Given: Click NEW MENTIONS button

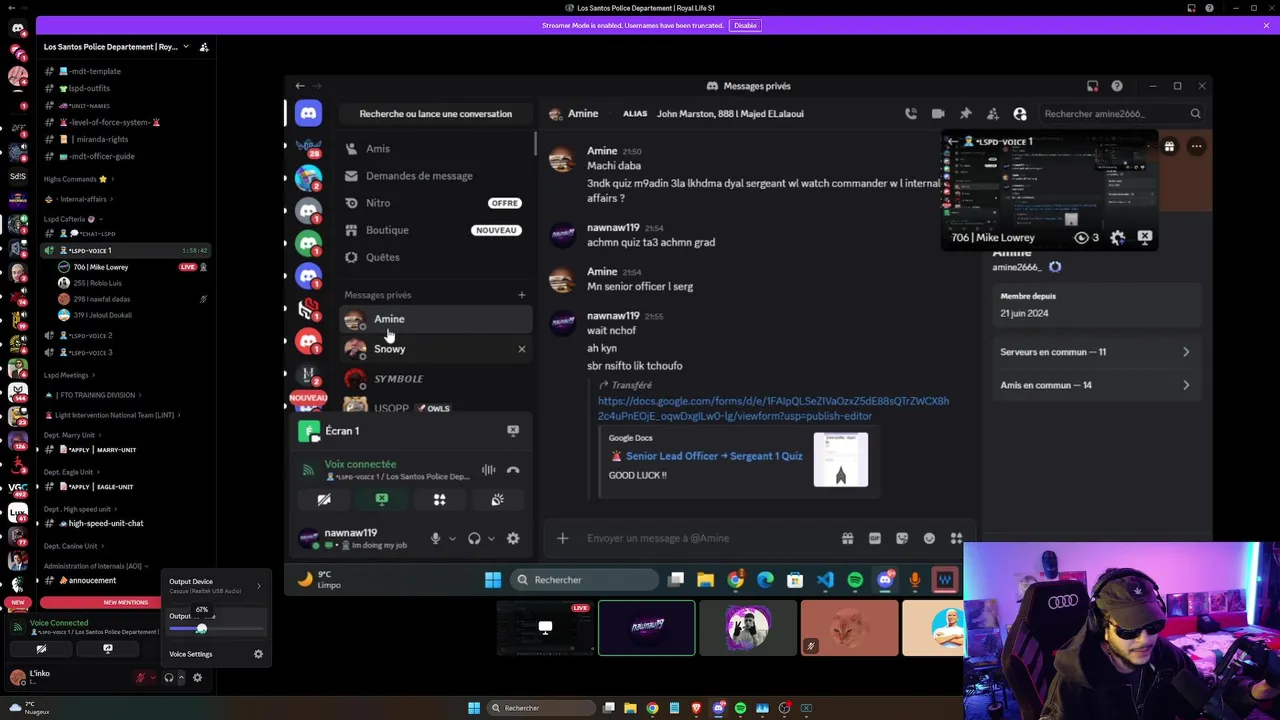Looking at the screenshot, I should coord(126,603).
